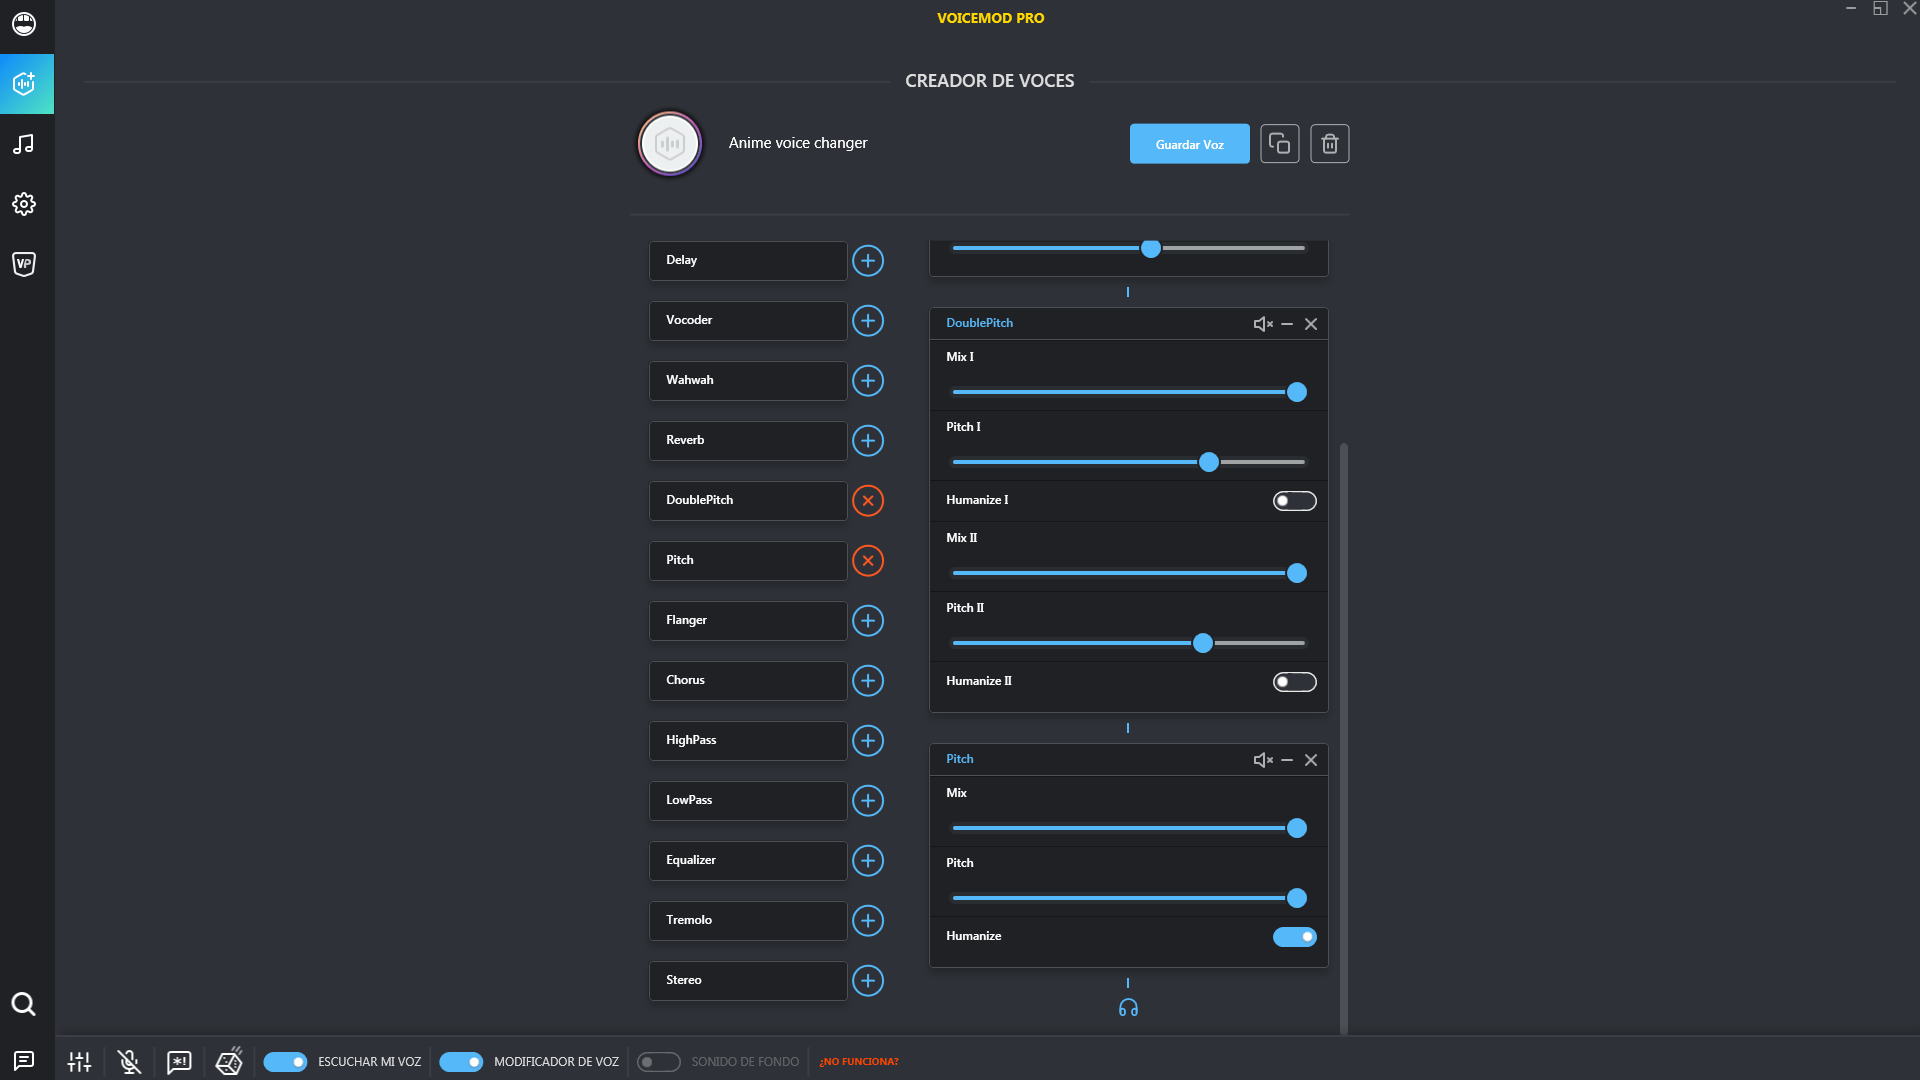This screenshot has width=1920, height=1080.
Task: Remove the Pitch effect from list
Action: tap(868, 561)
